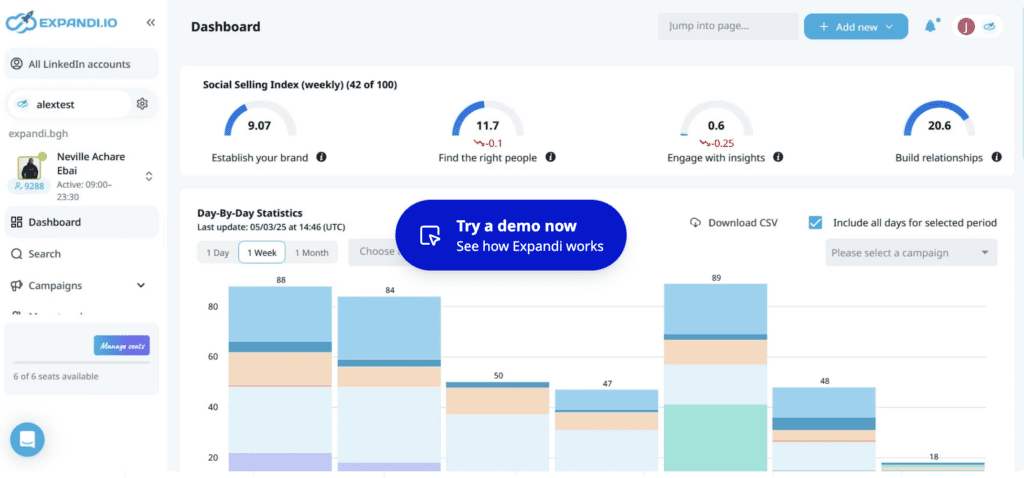Open the chat support bubble
This screenshot has width=1024, height=478.
coord(27,439)
